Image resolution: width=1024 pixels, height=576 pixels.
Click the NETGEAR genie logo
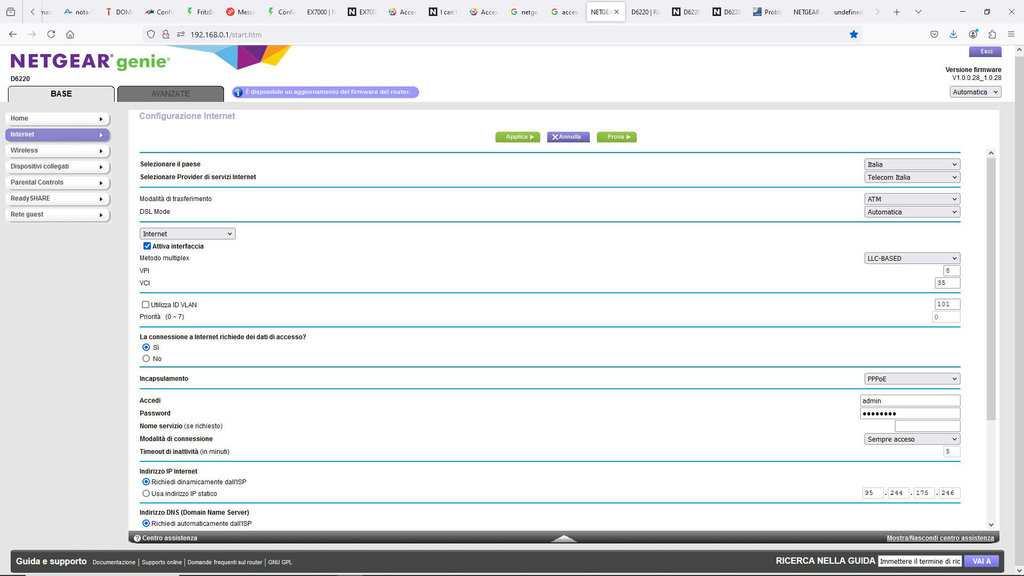90,61
